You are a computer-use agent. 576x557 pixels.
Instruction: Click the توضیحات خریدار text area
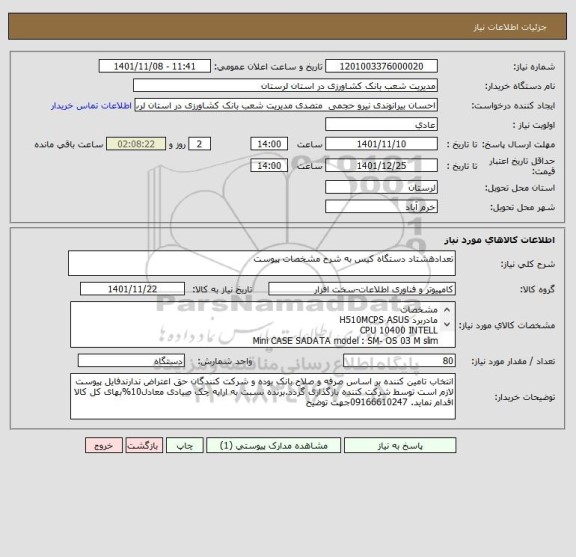click(x=263, y=396)
